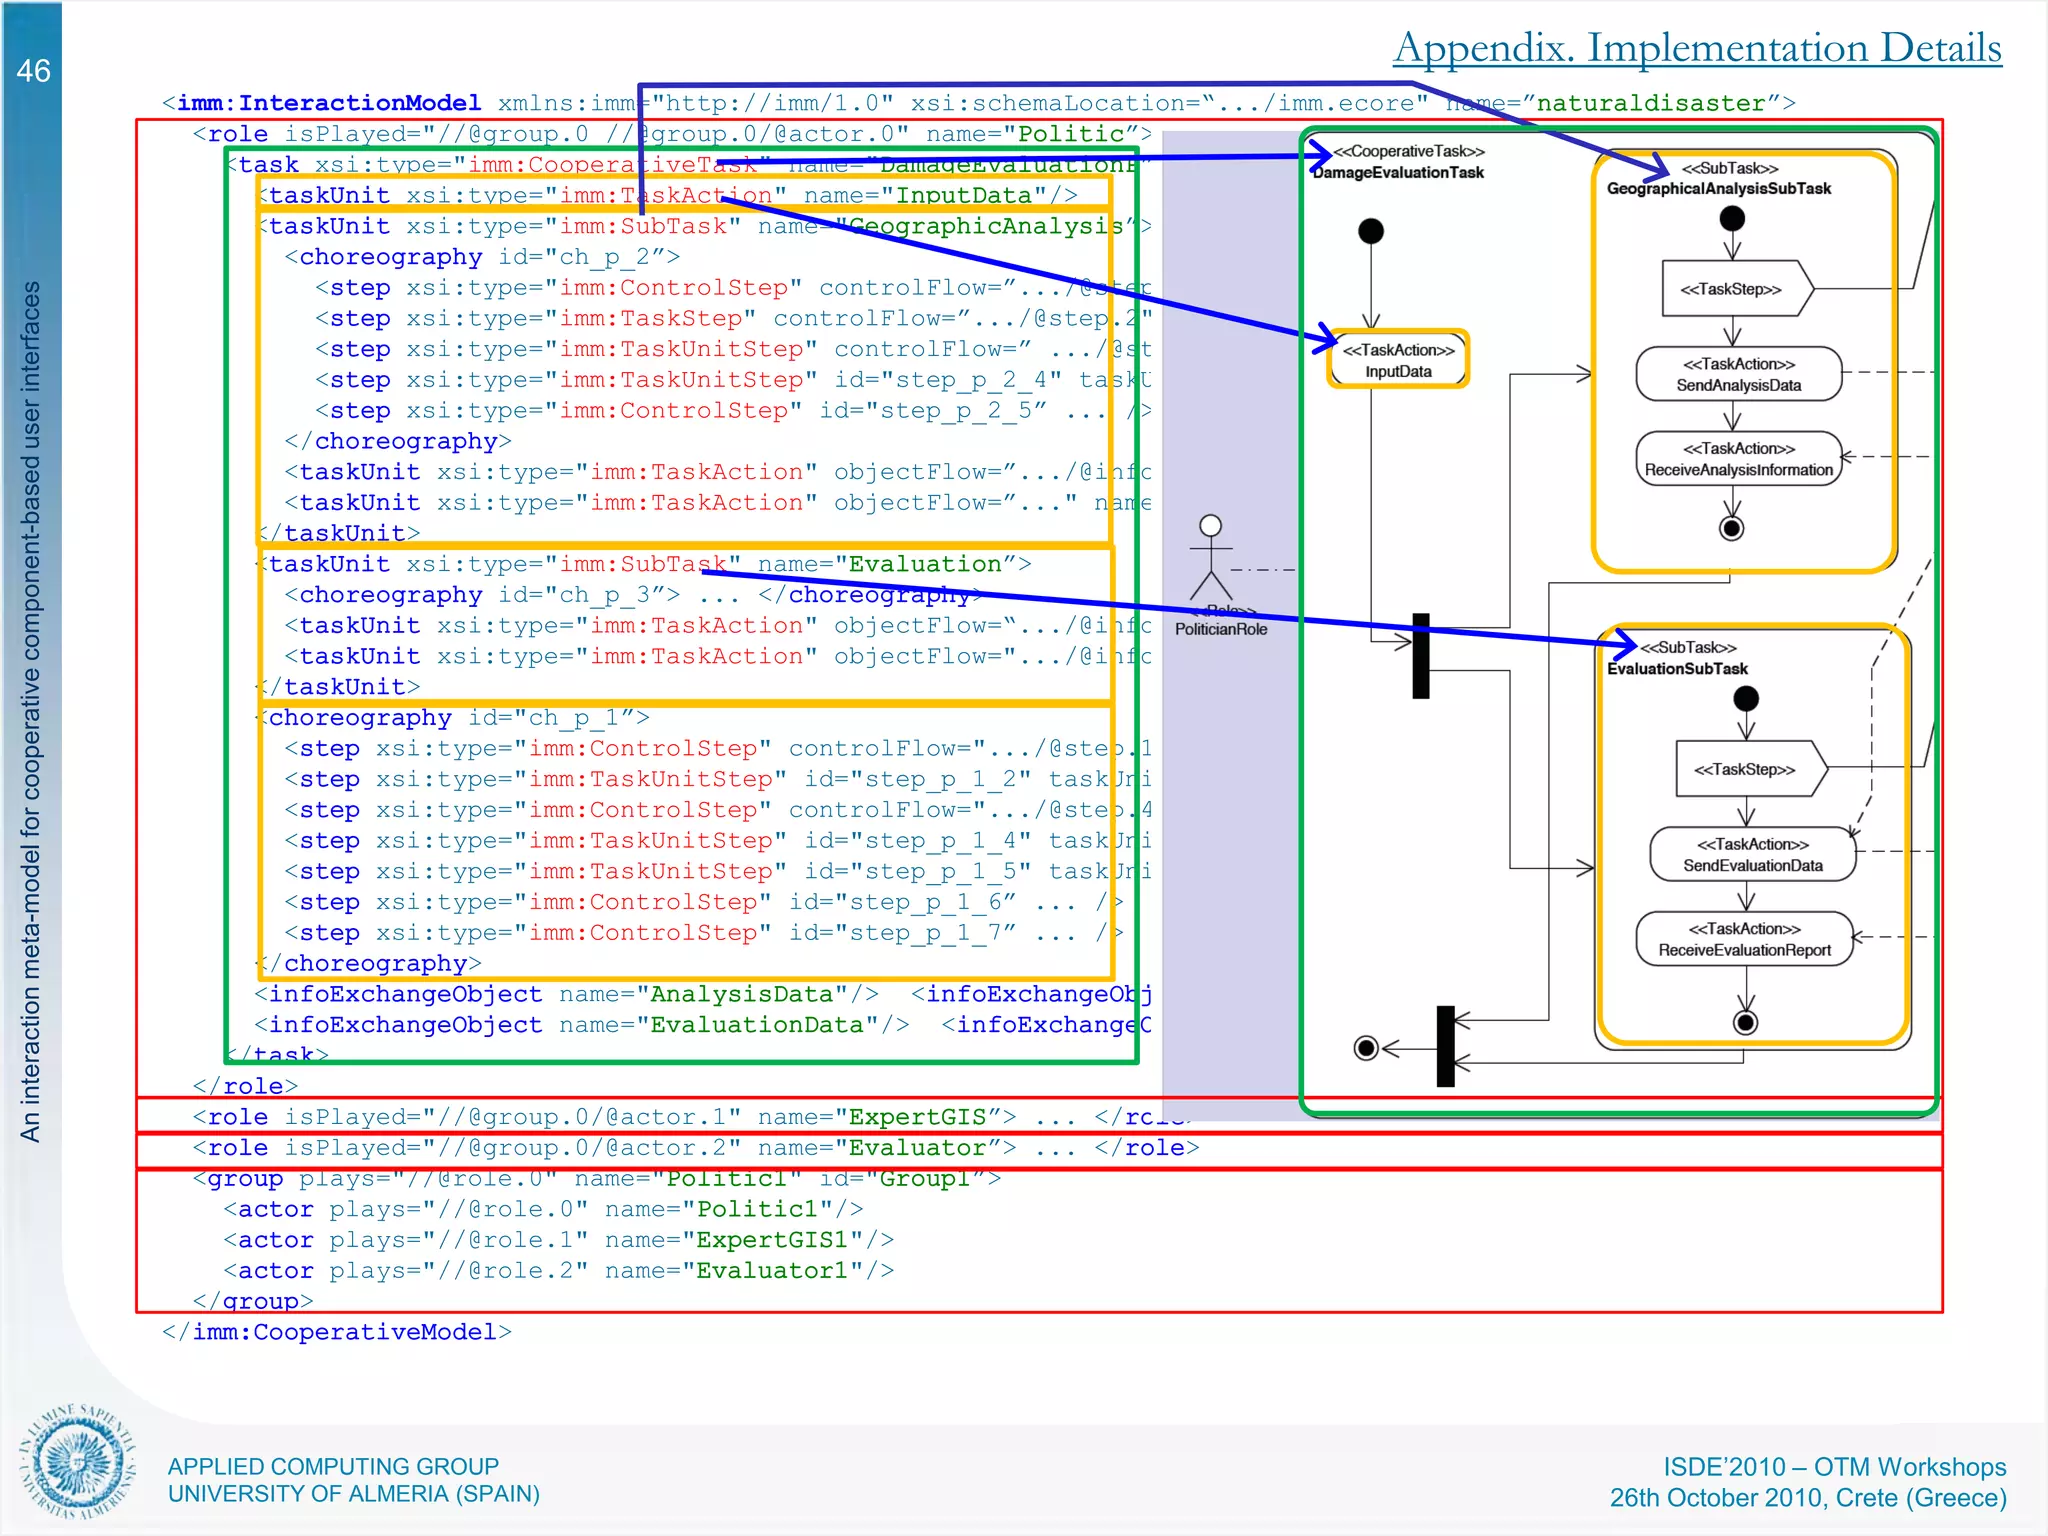
Task: Select the ReceiveEvaluationReport TaskAction node
Action: tap(1744, 939)
